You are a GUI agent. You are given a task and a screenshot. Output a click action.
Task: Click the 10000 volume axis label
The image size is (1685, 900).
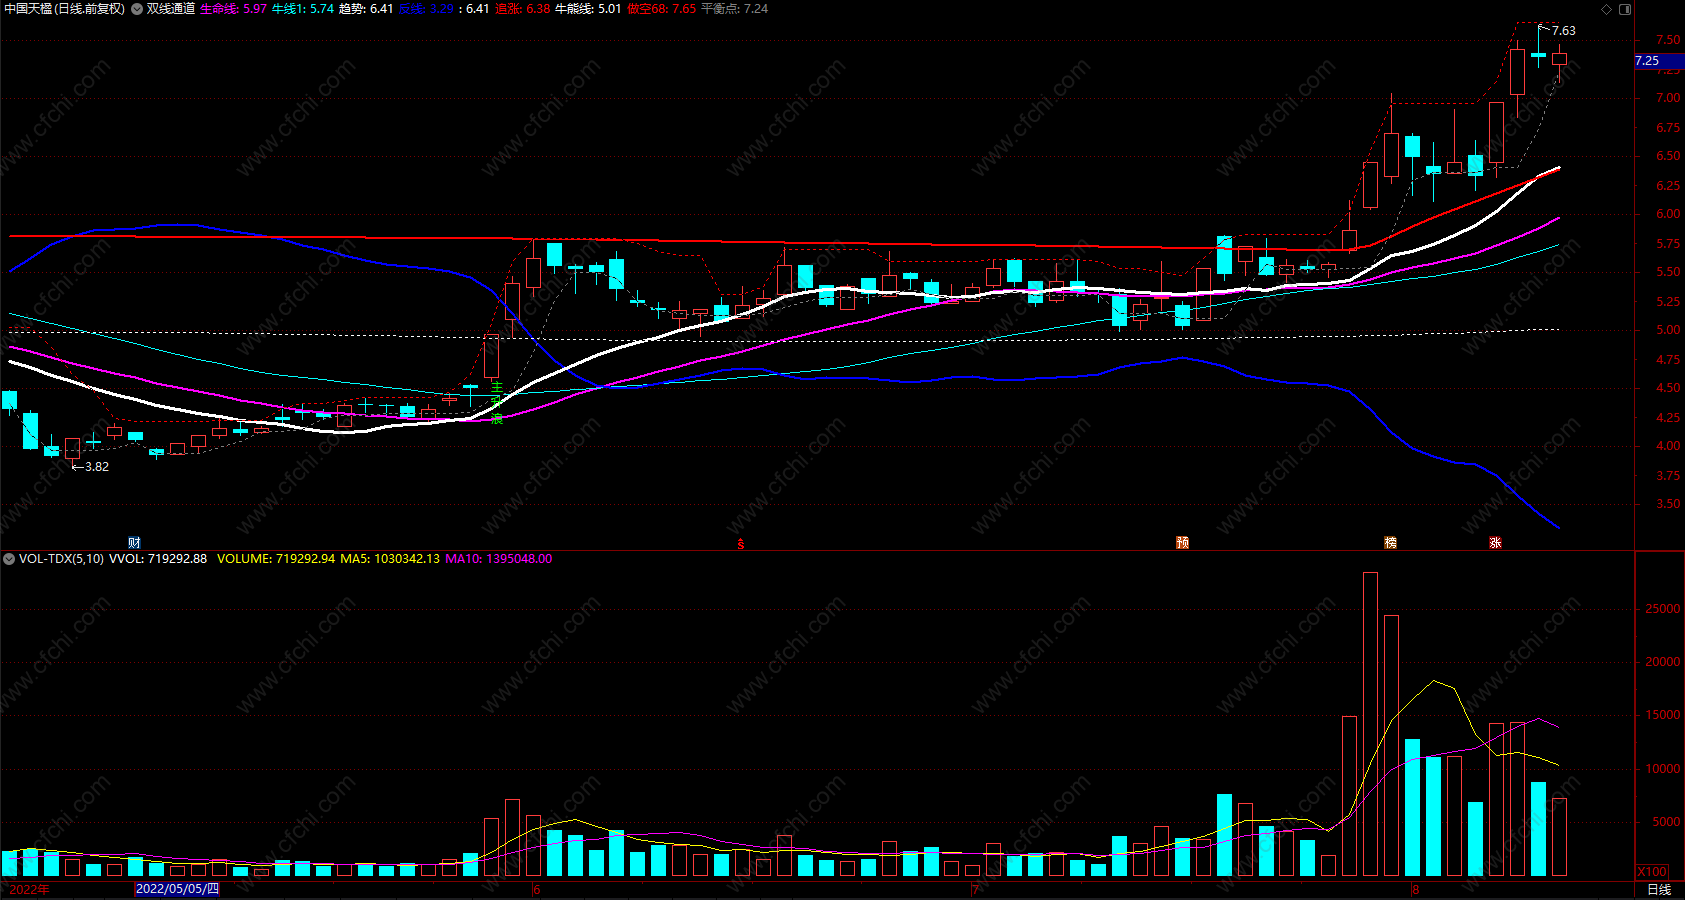pos(1663,769)
